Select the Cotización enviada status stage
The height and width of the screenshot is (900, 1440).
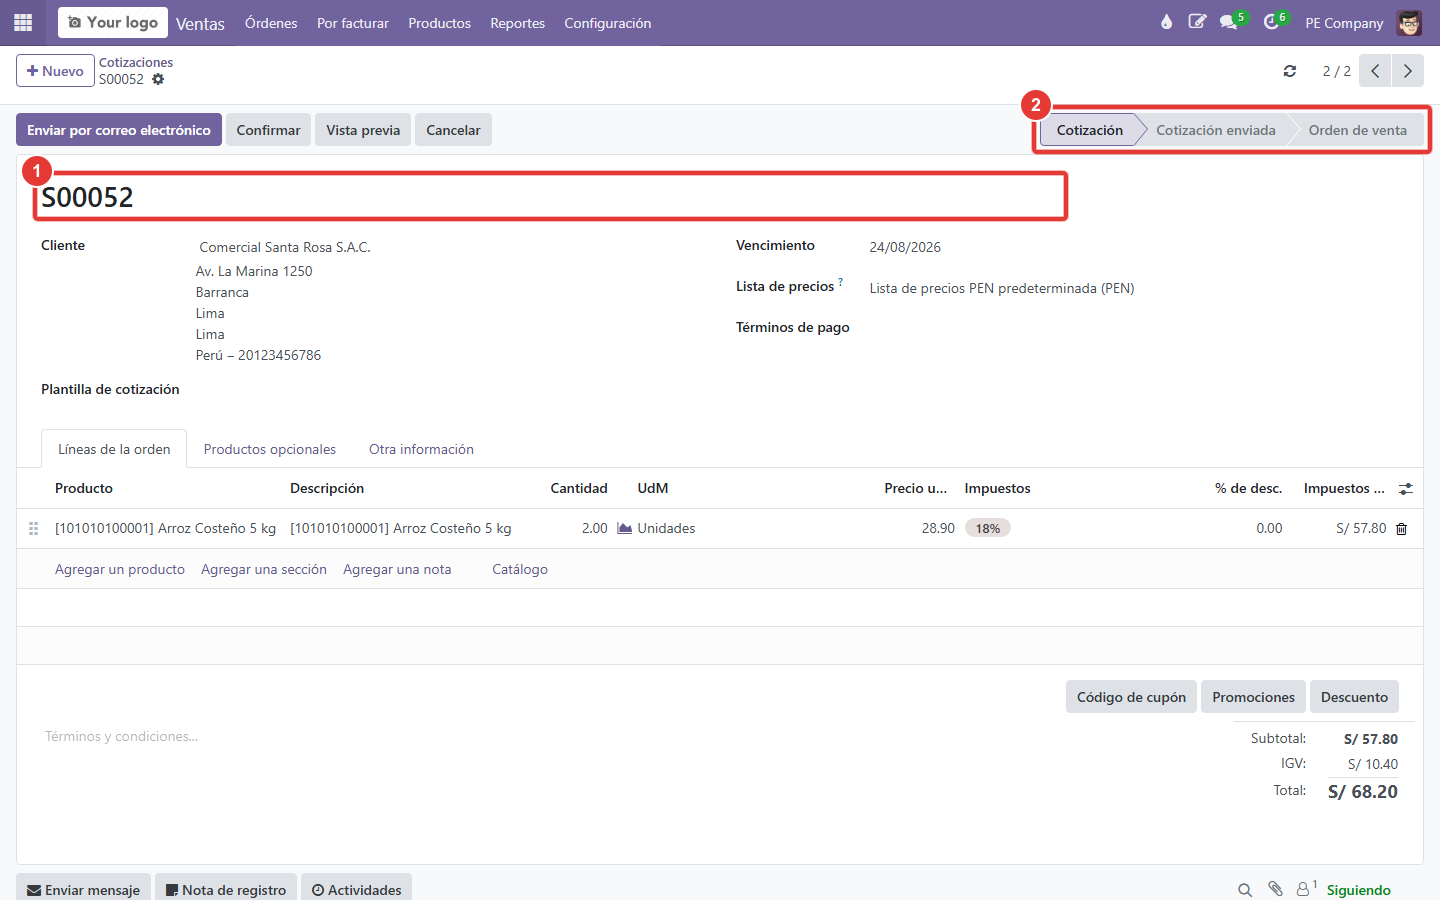point(1215,130)
